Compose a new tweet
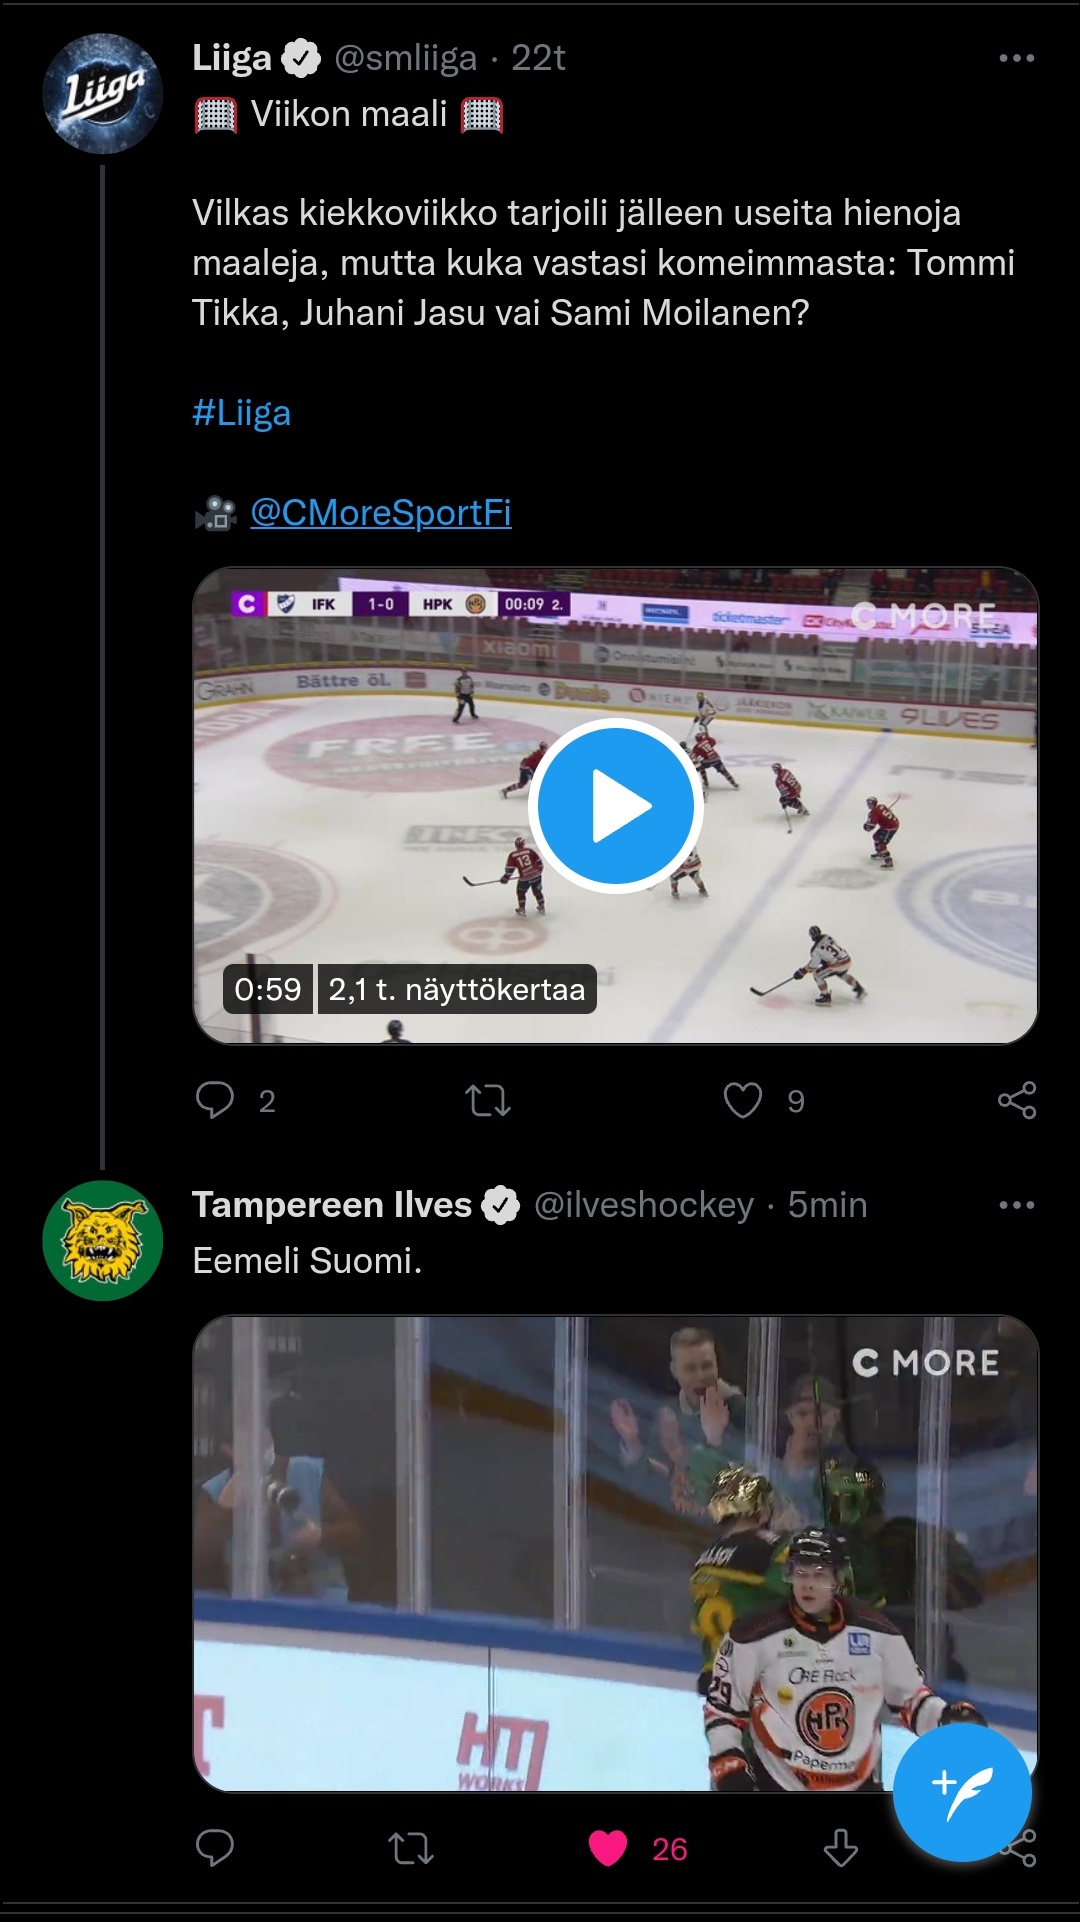Image resolution: width=1080 pixels, height=1922 pixels. coord(962,1792)
